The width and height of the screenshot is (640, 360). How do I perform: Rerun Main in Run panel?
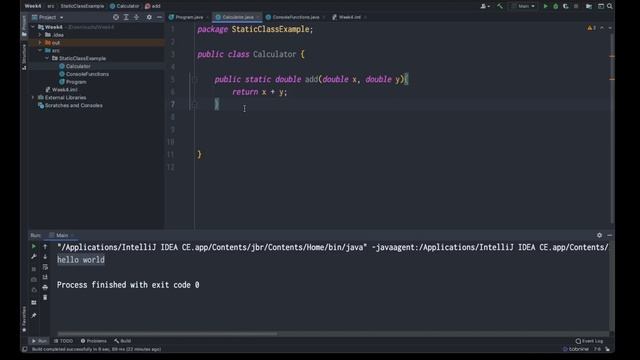click(x=34, y=247)
